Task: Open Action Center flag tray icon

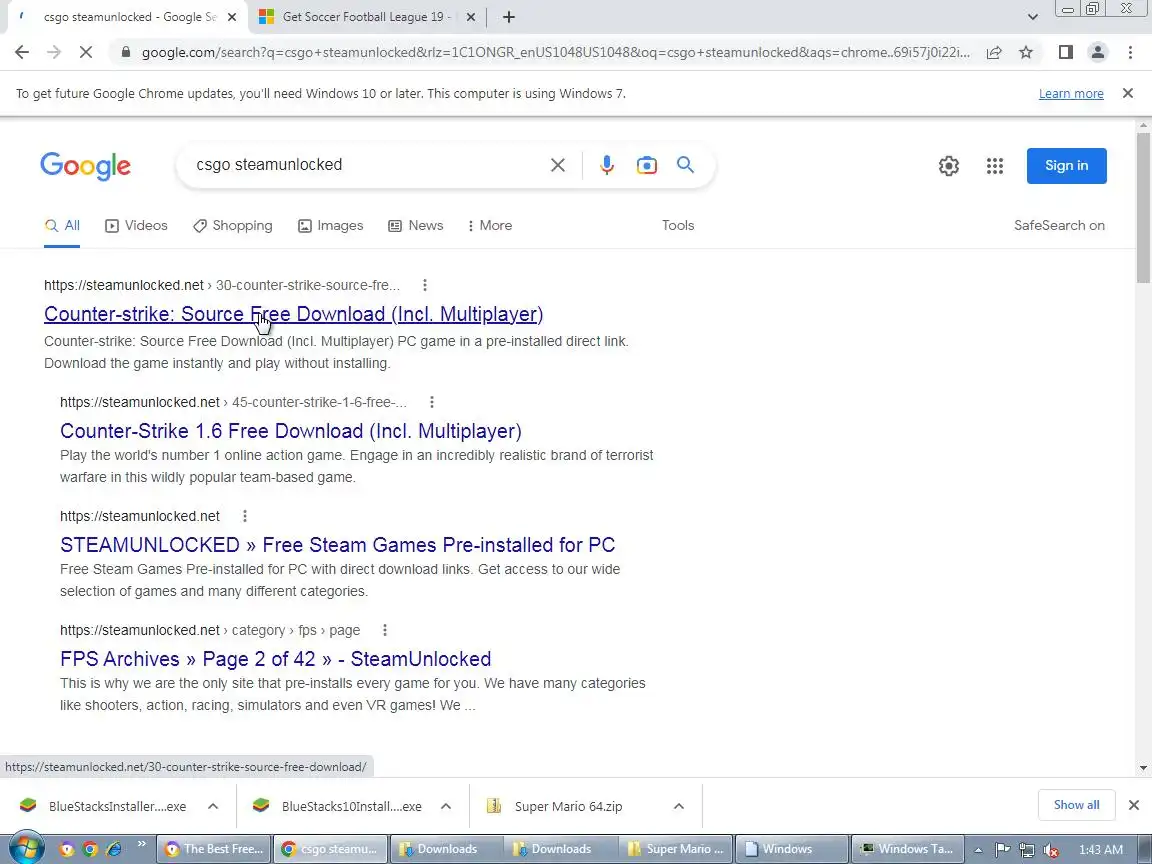Action: 1002,849
